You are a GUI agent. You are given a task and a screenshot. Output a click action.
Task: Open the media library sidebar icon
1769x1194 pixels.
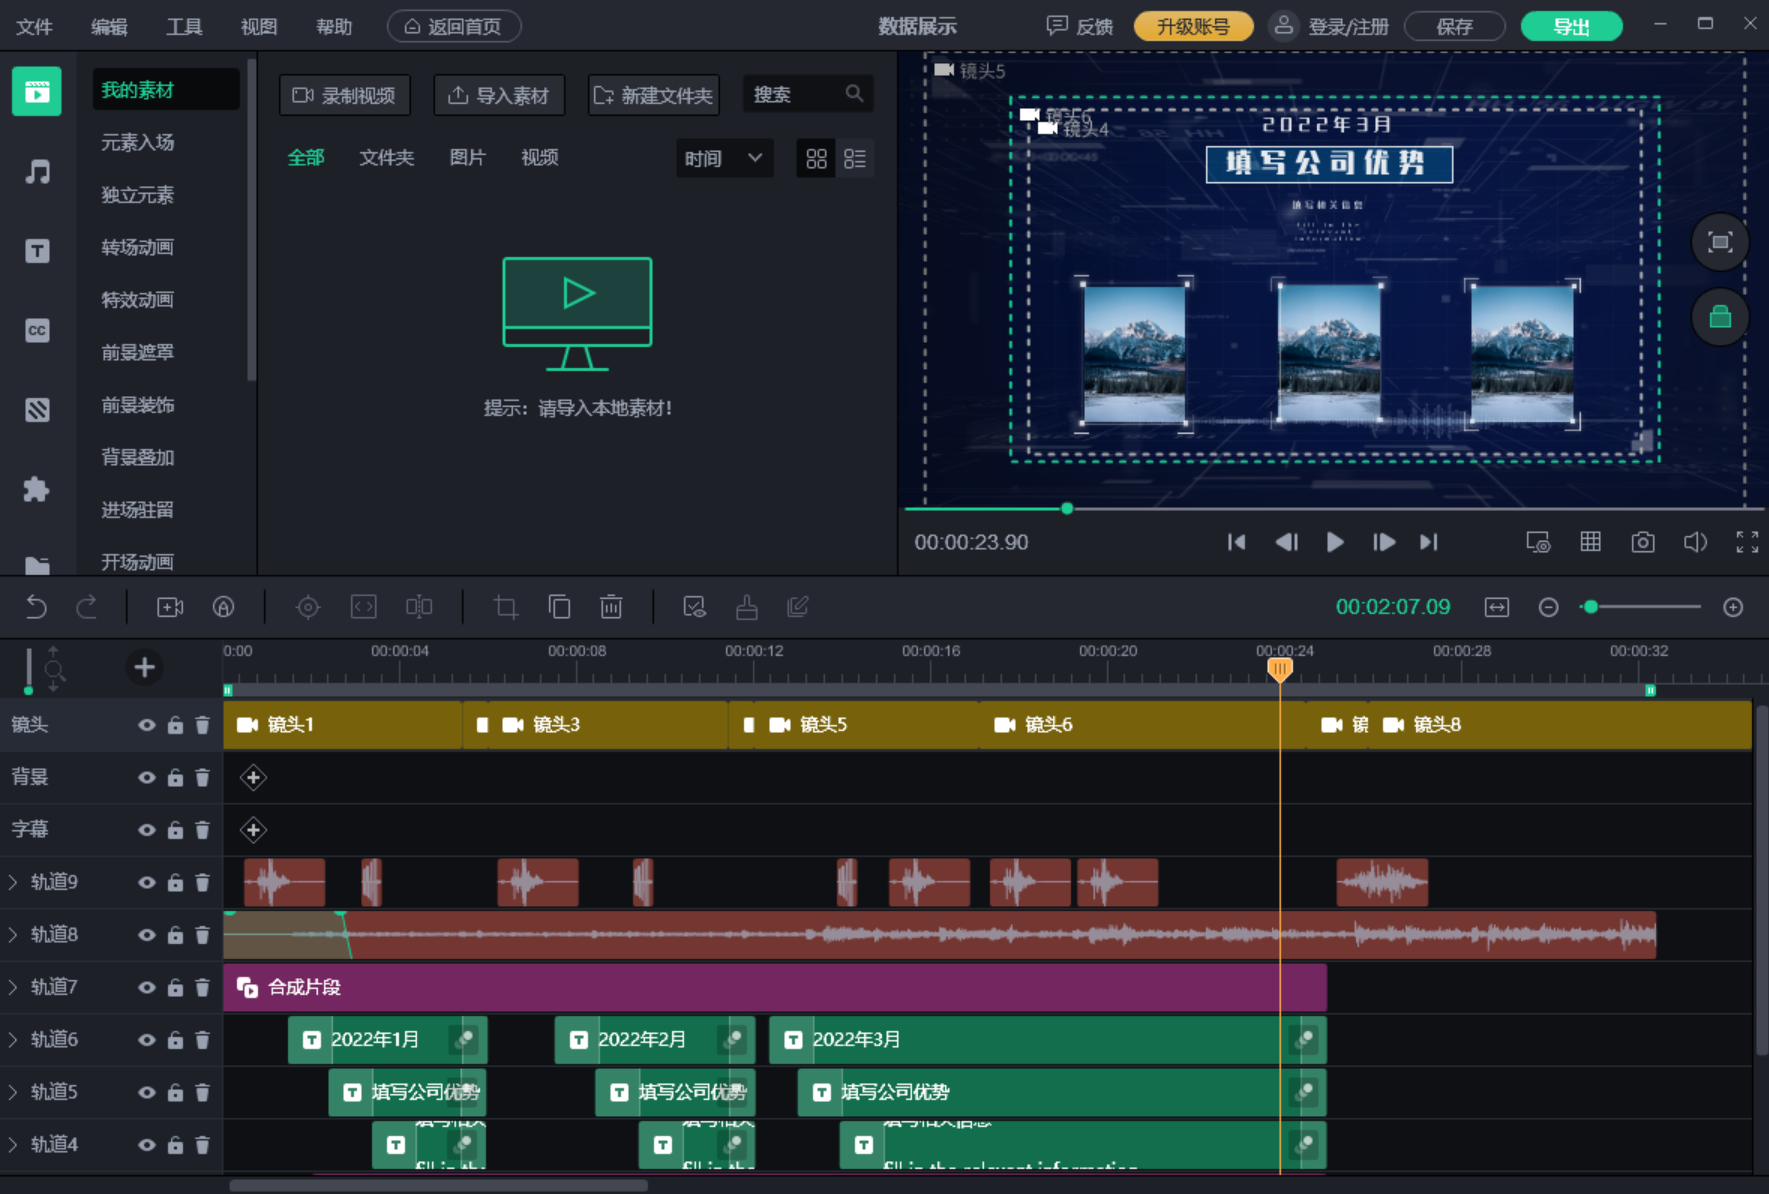[37, 92]
